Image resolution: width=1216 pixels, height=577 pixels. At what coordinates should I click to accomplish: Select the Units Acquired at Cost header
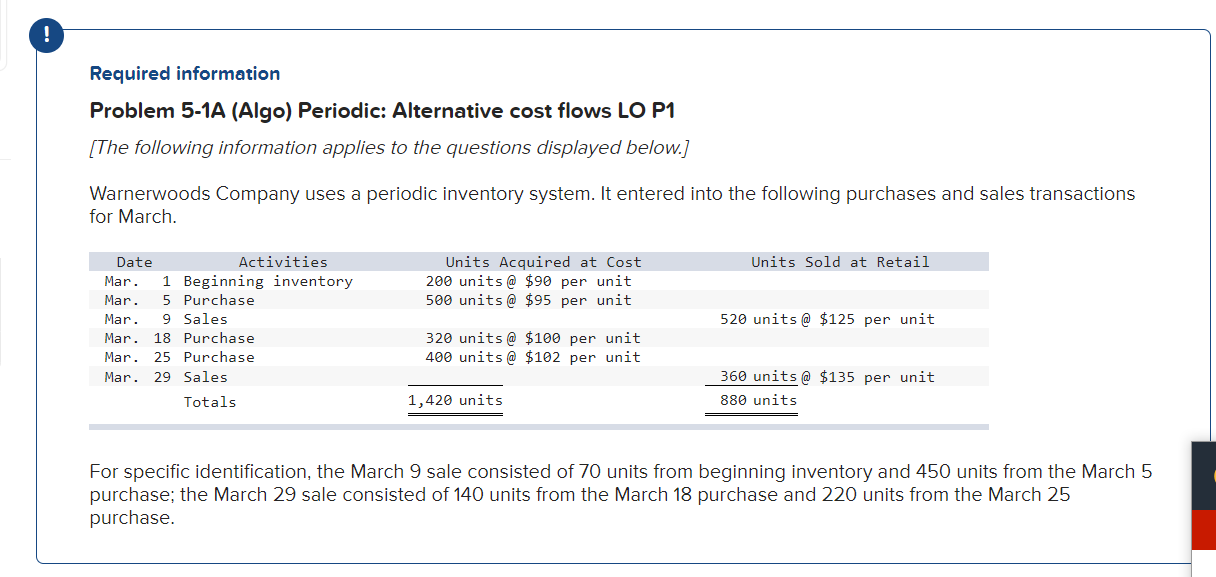click(x=544, y=261)
